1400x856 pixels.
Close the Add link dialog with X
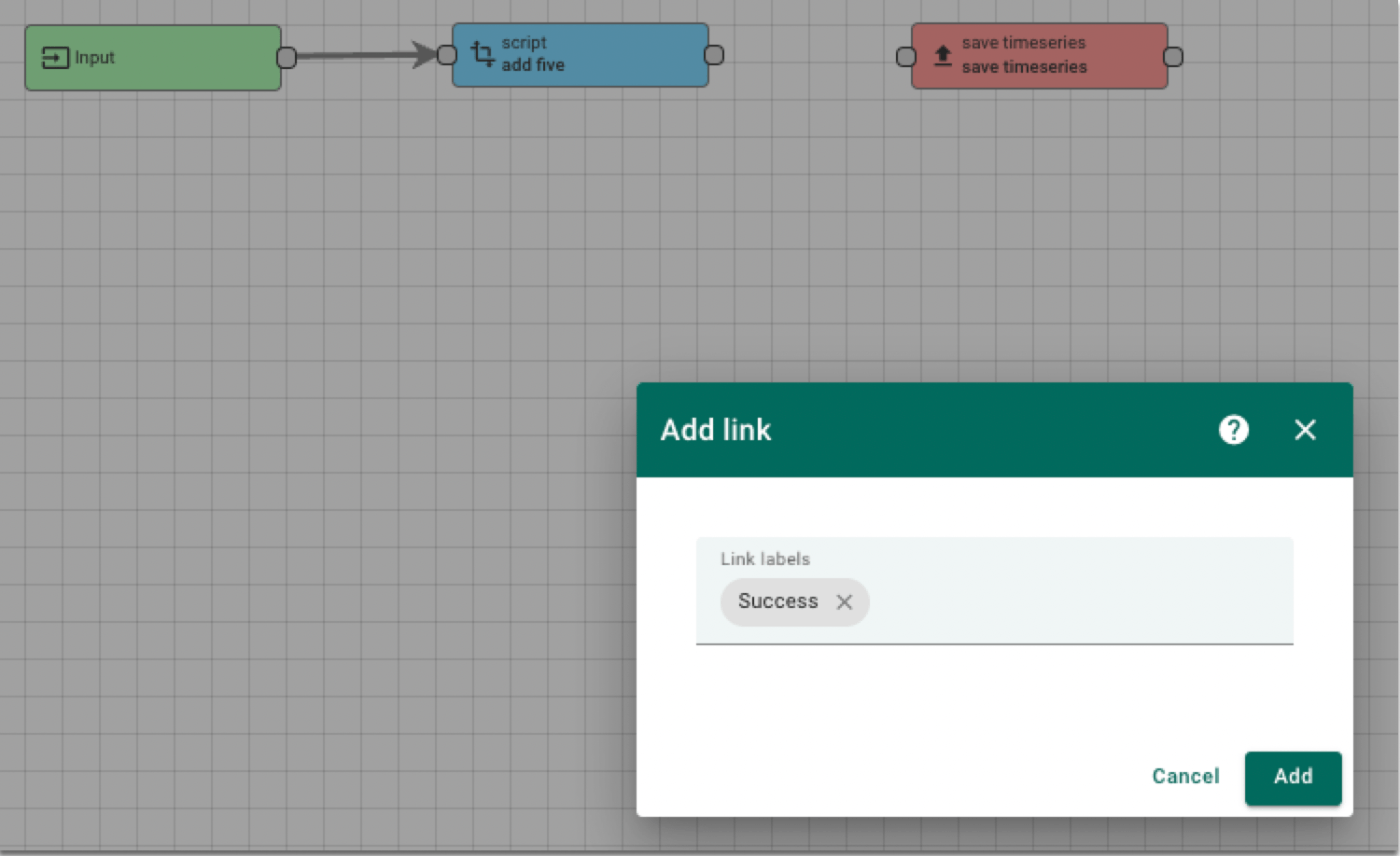1305,430
